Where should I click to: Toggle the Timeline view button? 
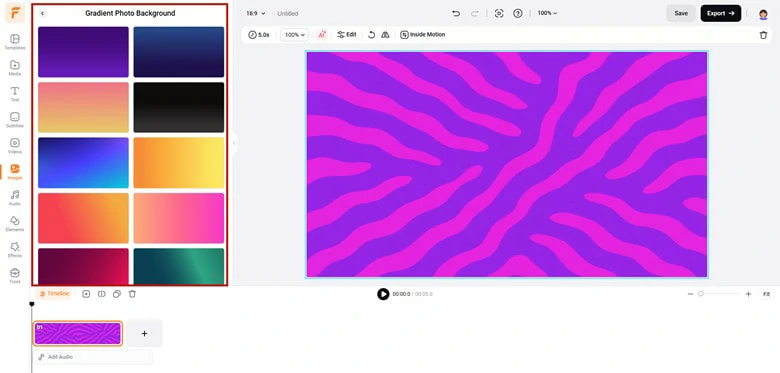pyautogui.click(x=54, y=294)
